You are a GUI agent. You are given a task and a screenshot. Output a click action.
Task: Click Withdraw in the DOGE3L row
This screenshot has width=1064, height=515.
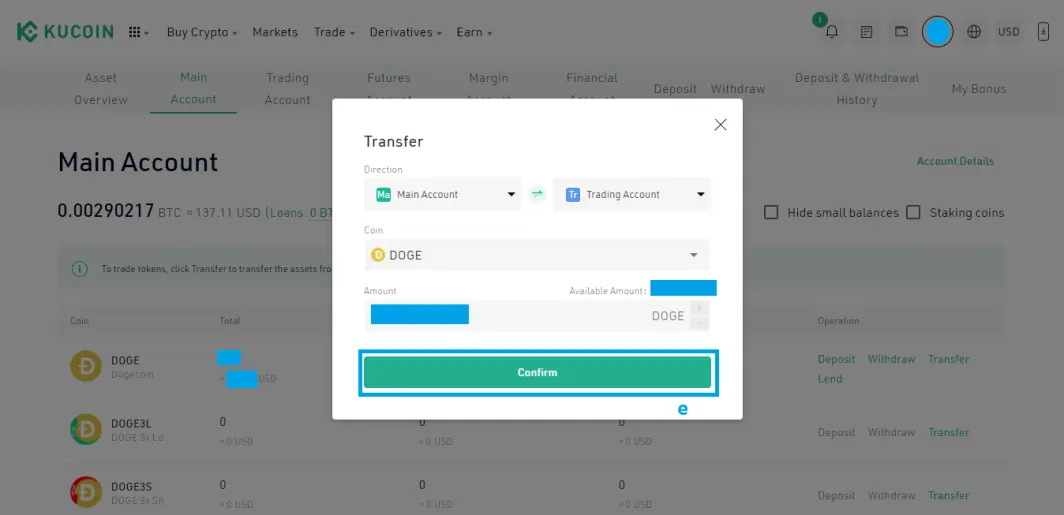coord(892,432)
